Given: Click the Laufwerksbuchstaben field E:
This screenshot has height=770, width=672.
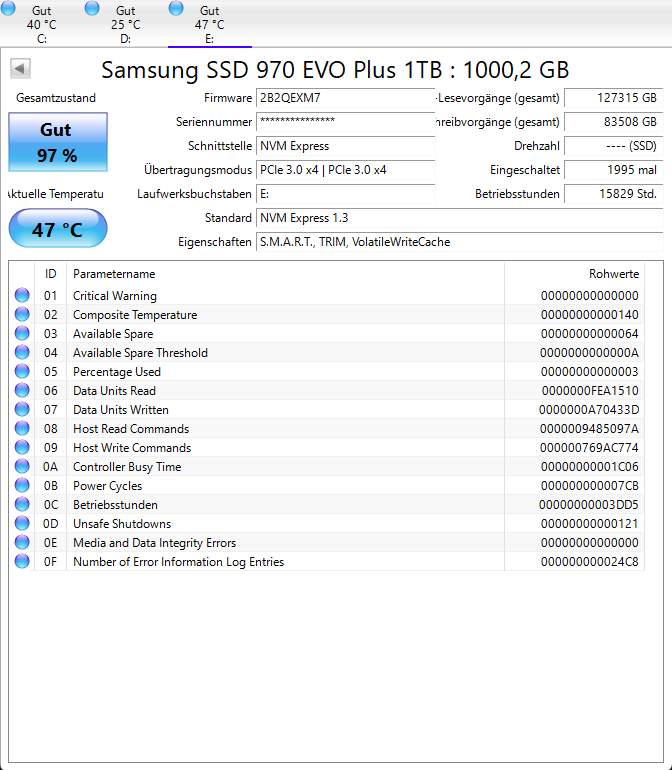Looking at the screenshot, I should tap(345, 194).
